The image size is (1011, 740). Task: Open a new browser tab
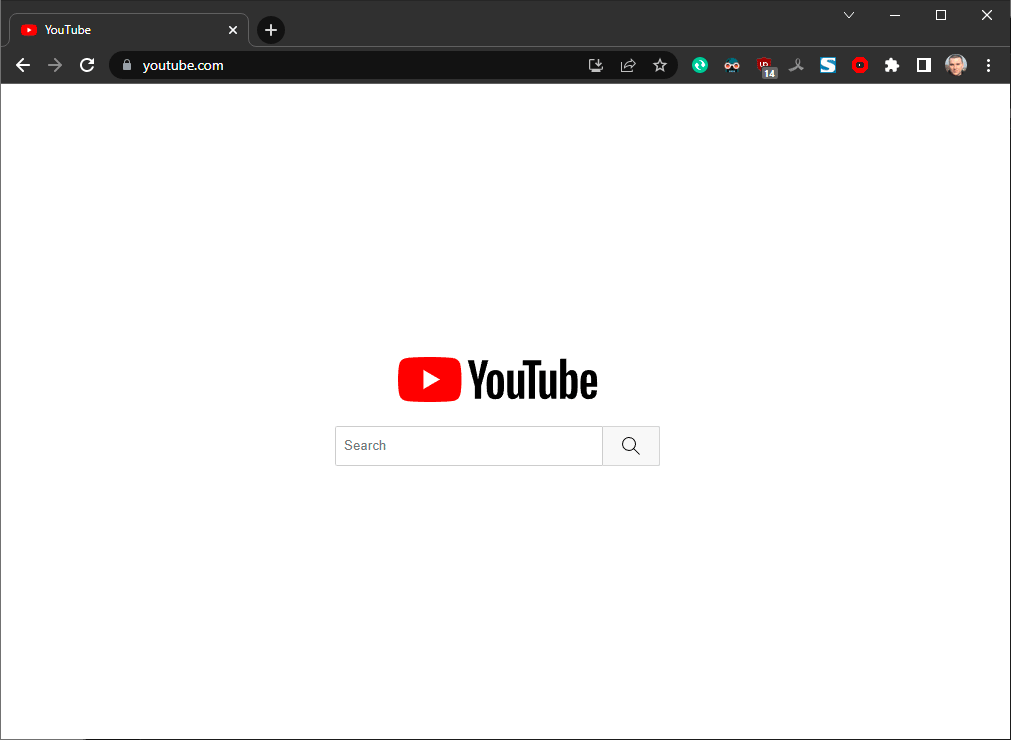pos(270,29)
